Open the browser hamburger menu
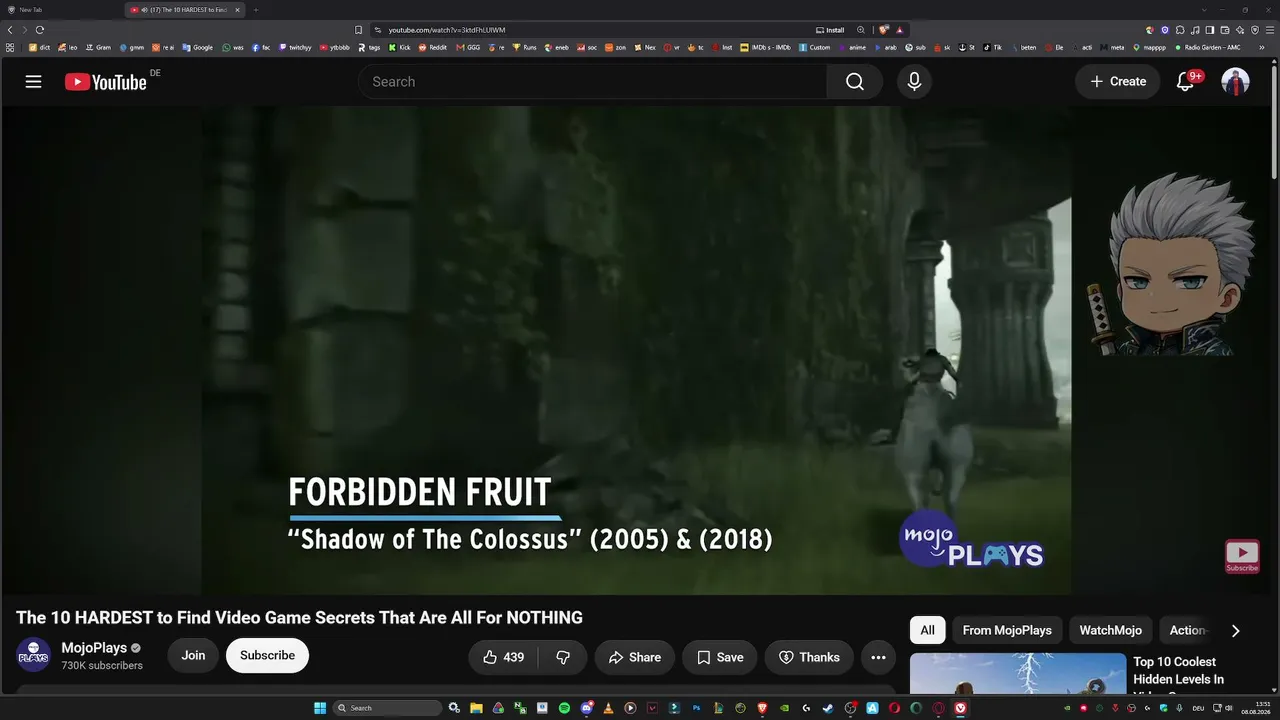1280x720 pixels. click(x=1270, y=30)
